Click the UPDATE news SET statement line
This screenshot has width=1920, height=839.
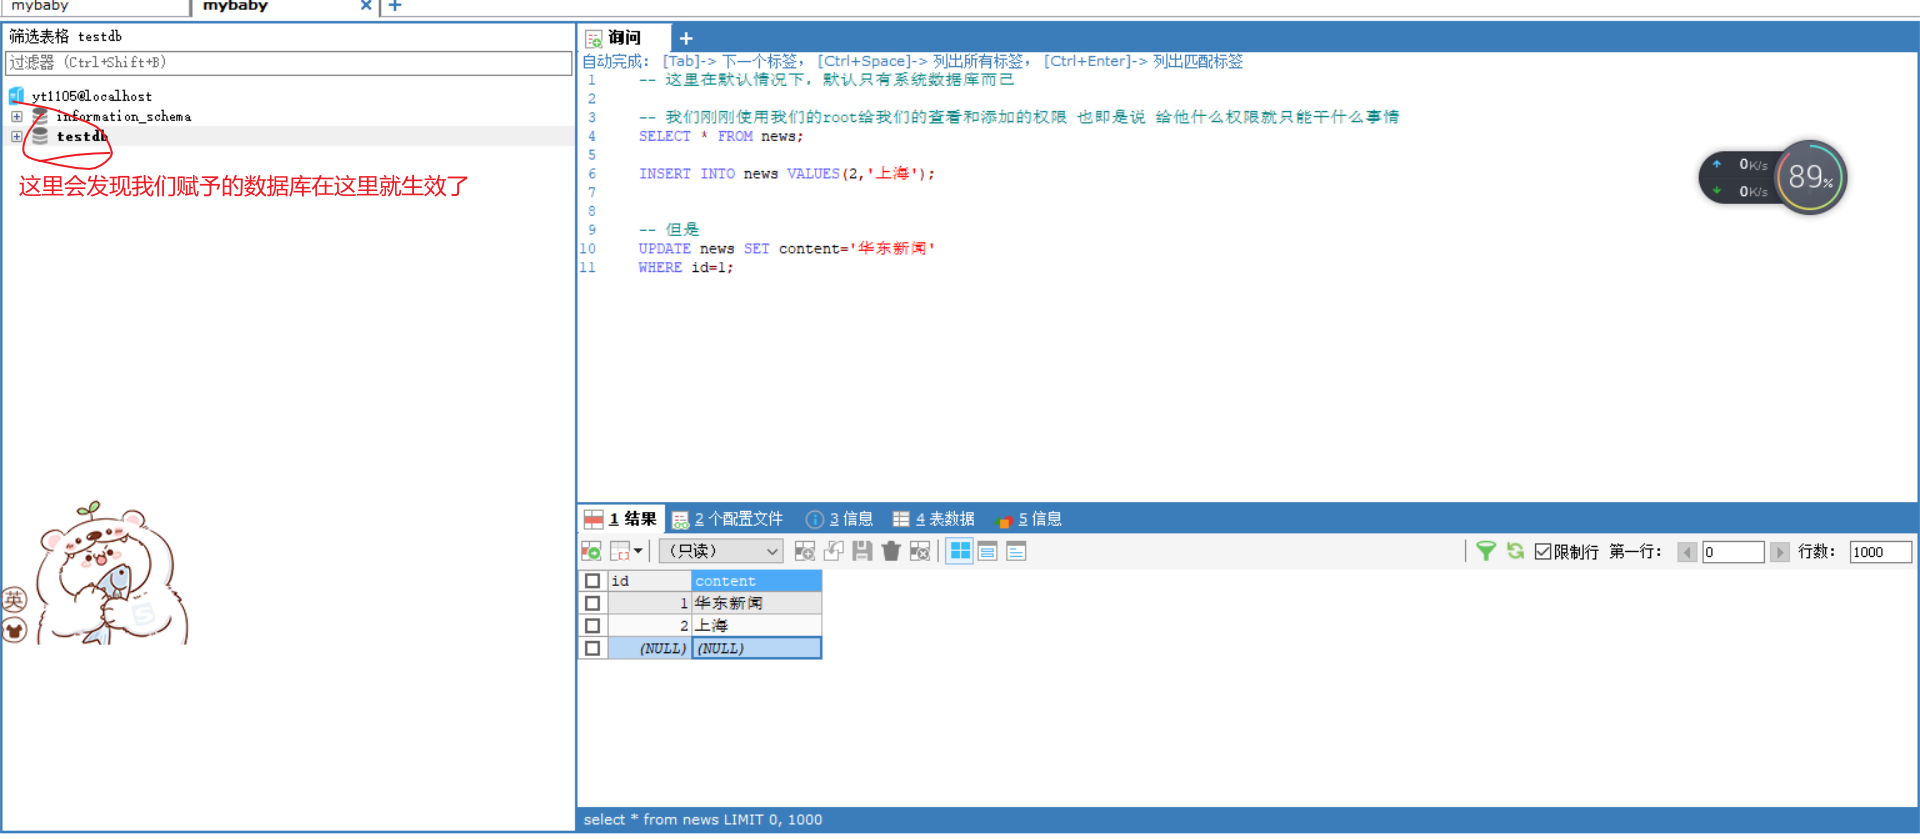coord(787,249)
